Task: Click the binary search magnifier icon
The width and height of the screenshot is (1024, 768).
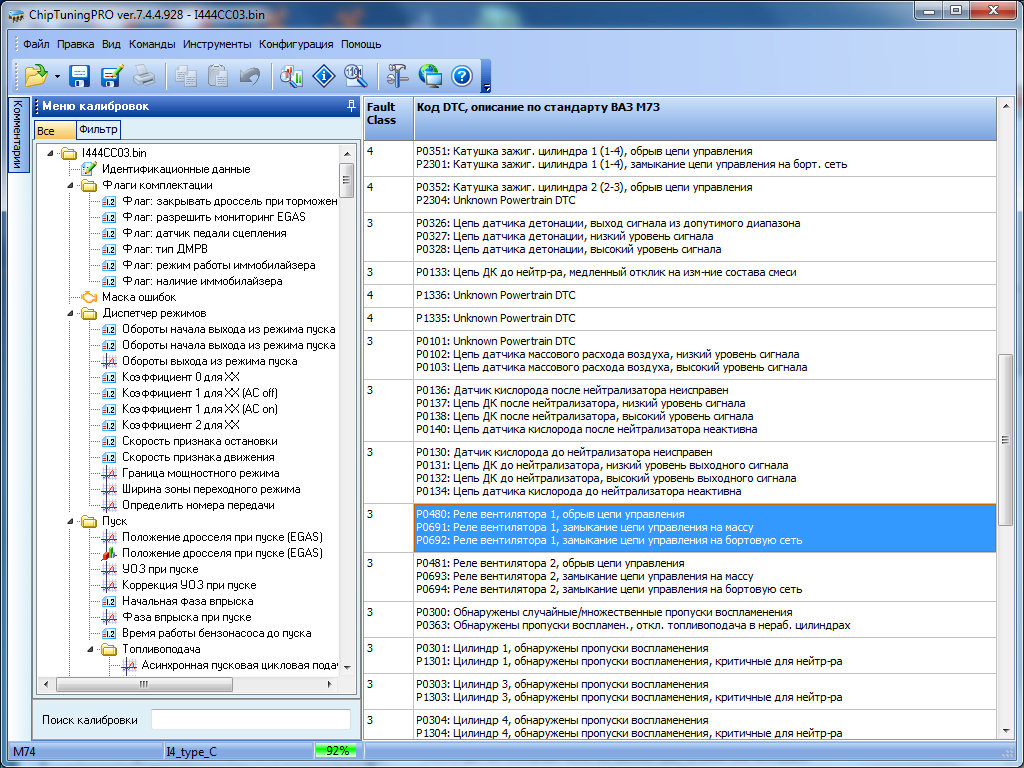Action: pos(355,75)
